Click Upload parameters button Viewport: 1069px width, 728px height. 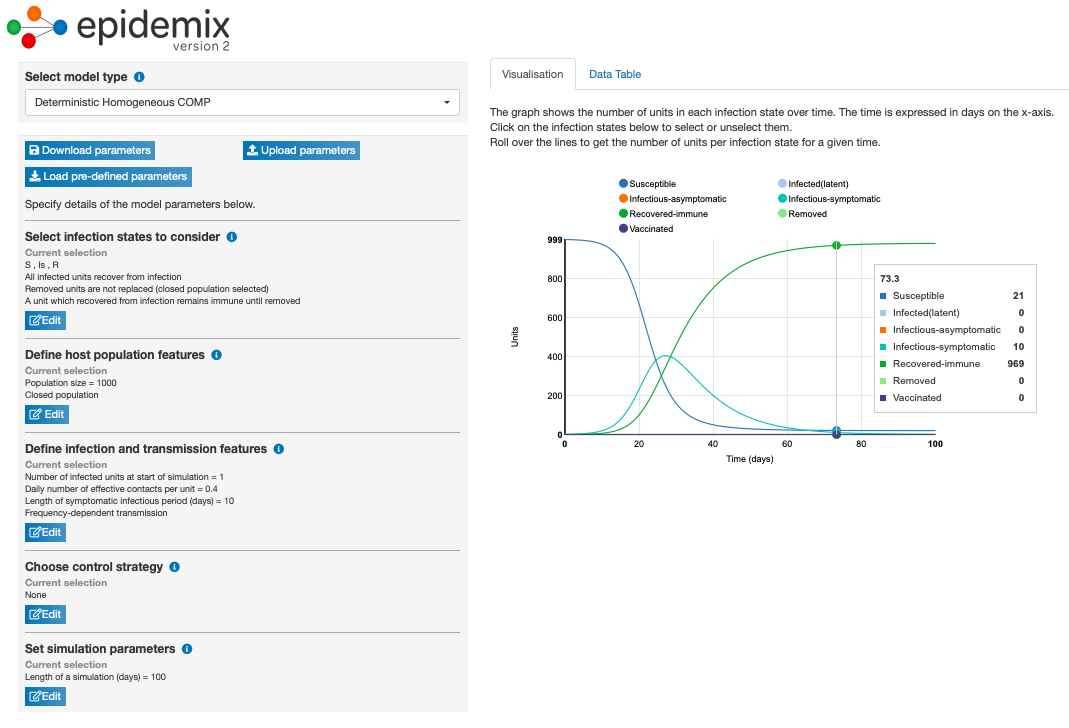coord(301,150)
